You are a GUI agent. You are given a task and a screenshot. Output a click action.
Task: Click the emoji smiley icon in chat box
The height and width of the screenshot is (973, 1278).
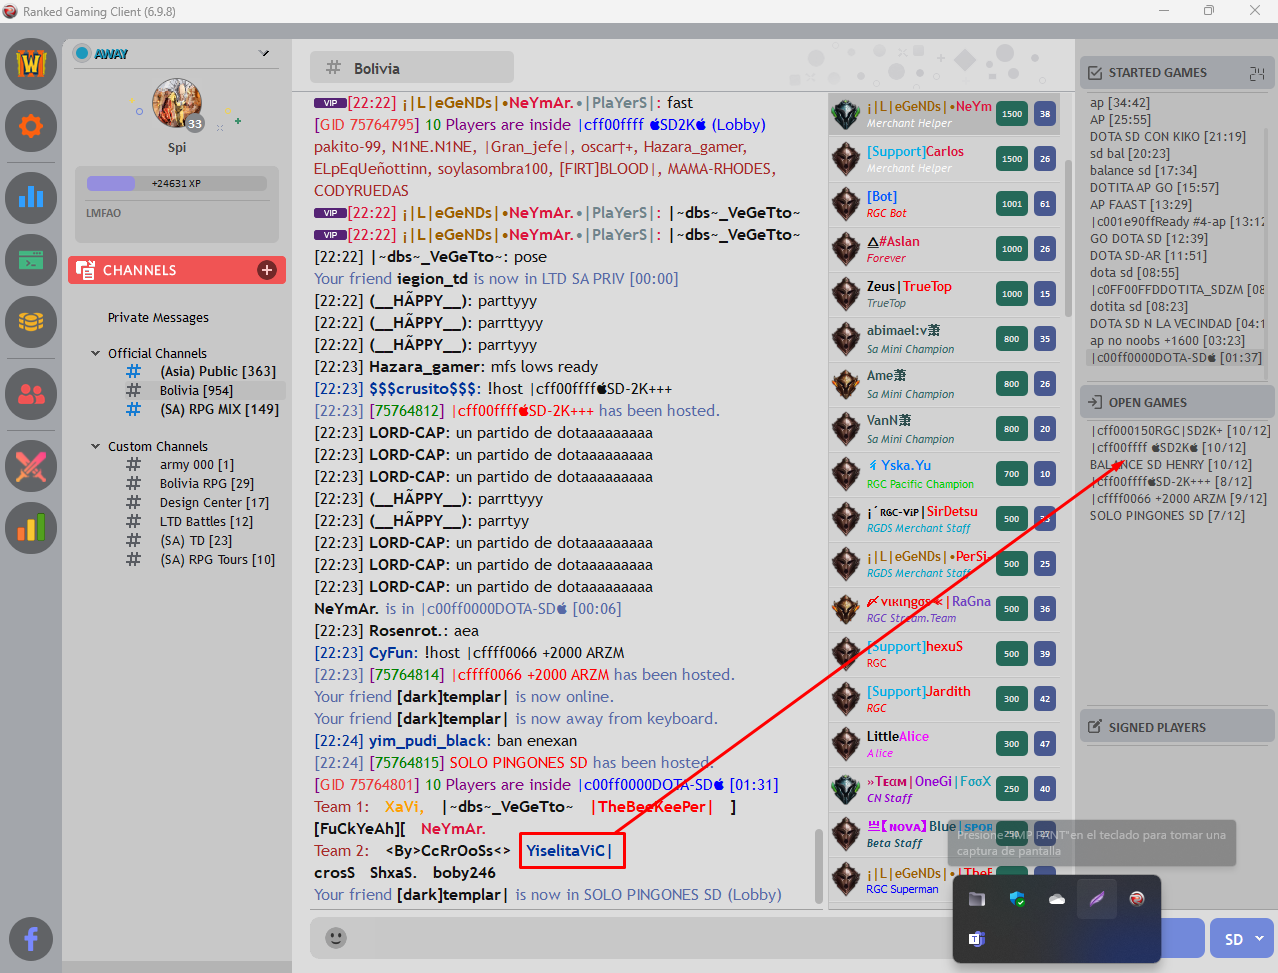[x=336, y=938]
